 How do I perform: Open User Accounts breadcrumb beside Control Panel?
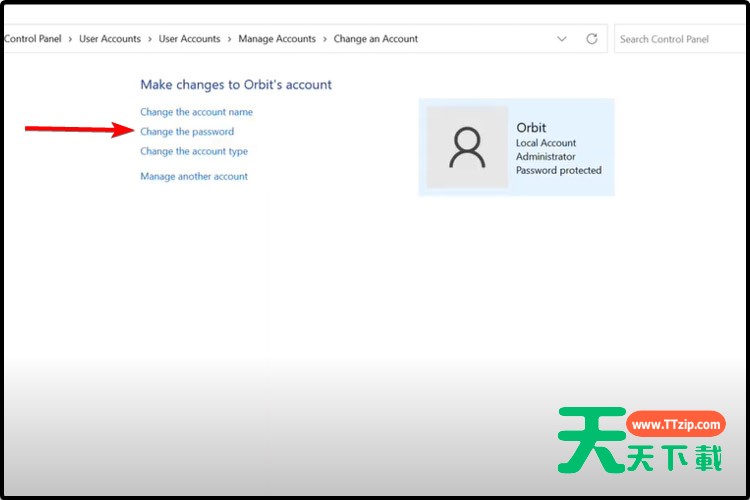click(x=110, y=39)
